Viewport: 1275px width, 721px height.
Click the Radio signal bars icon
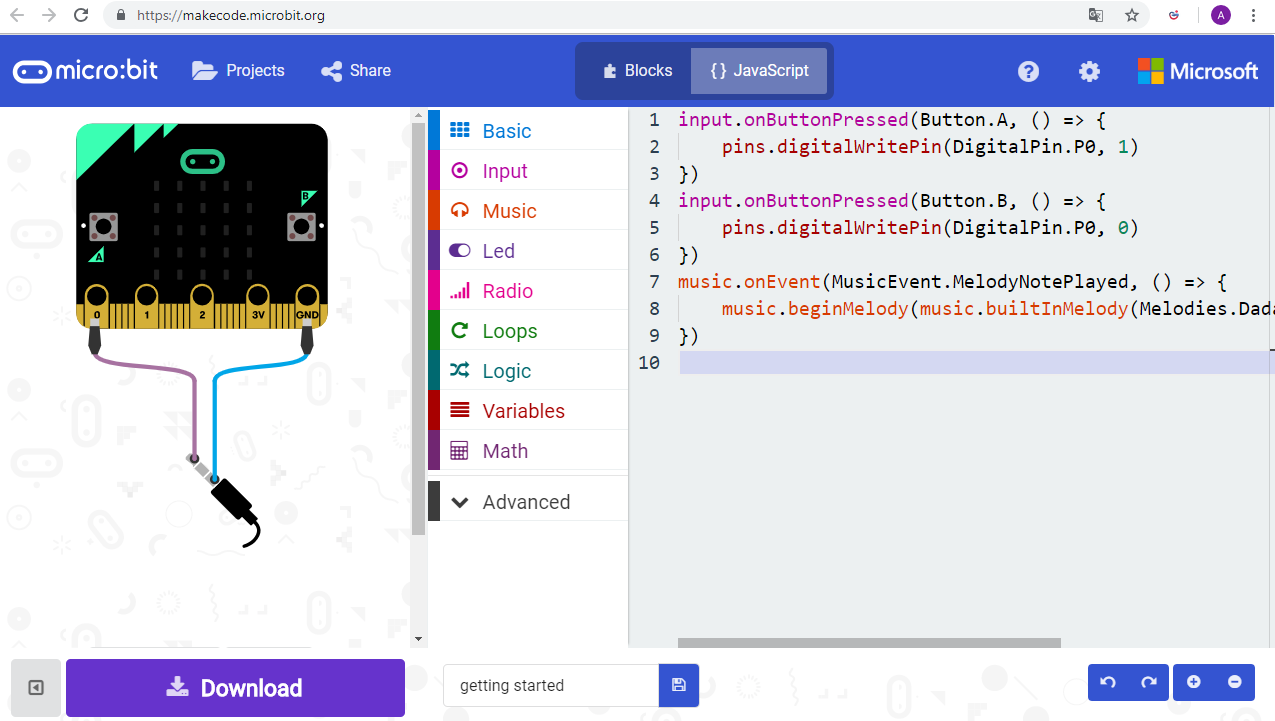pos(460,291)
